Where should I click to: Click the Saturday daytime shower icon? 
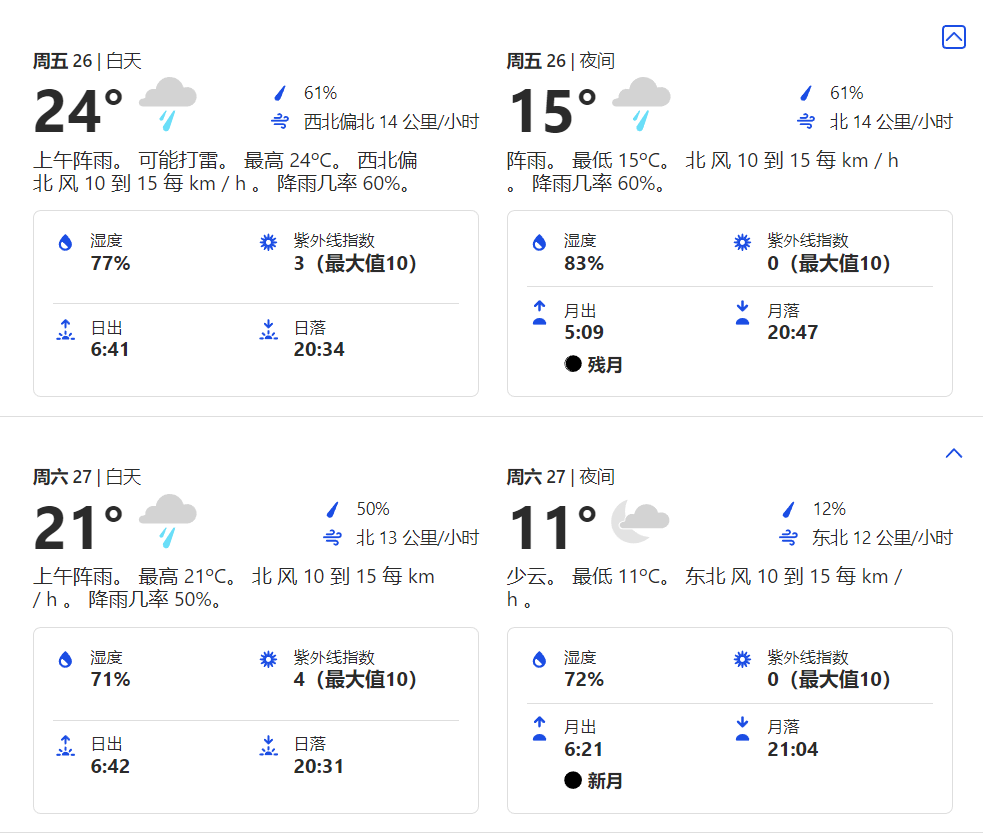(x=167, y=520)
